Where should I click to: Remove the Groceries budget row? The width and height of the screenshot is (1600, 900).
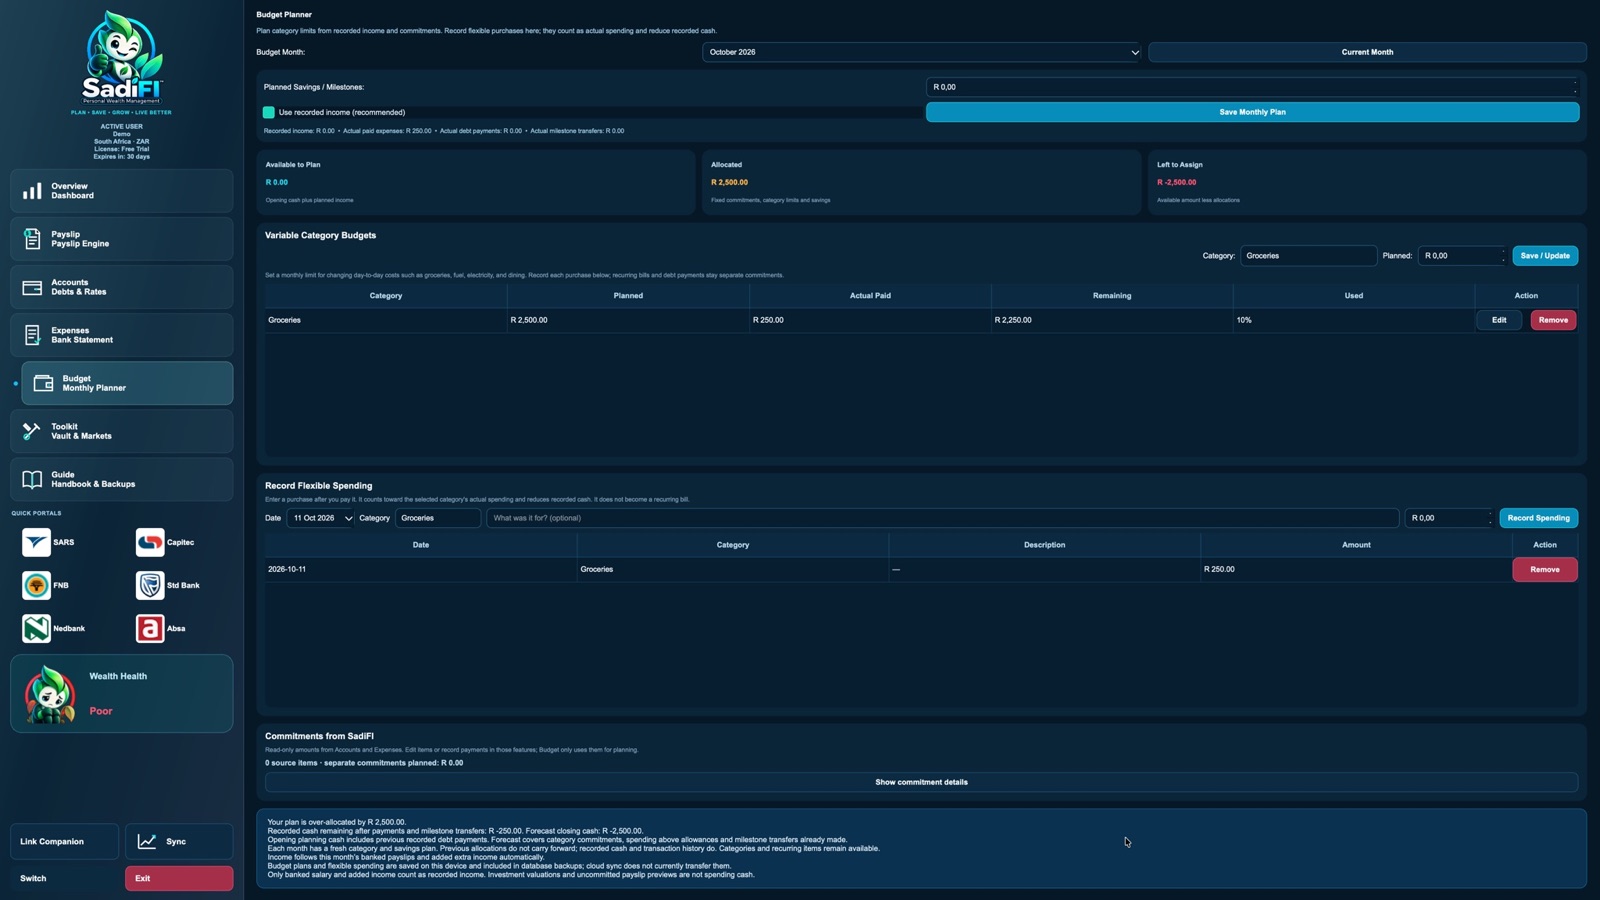[x=1553, y=320]
